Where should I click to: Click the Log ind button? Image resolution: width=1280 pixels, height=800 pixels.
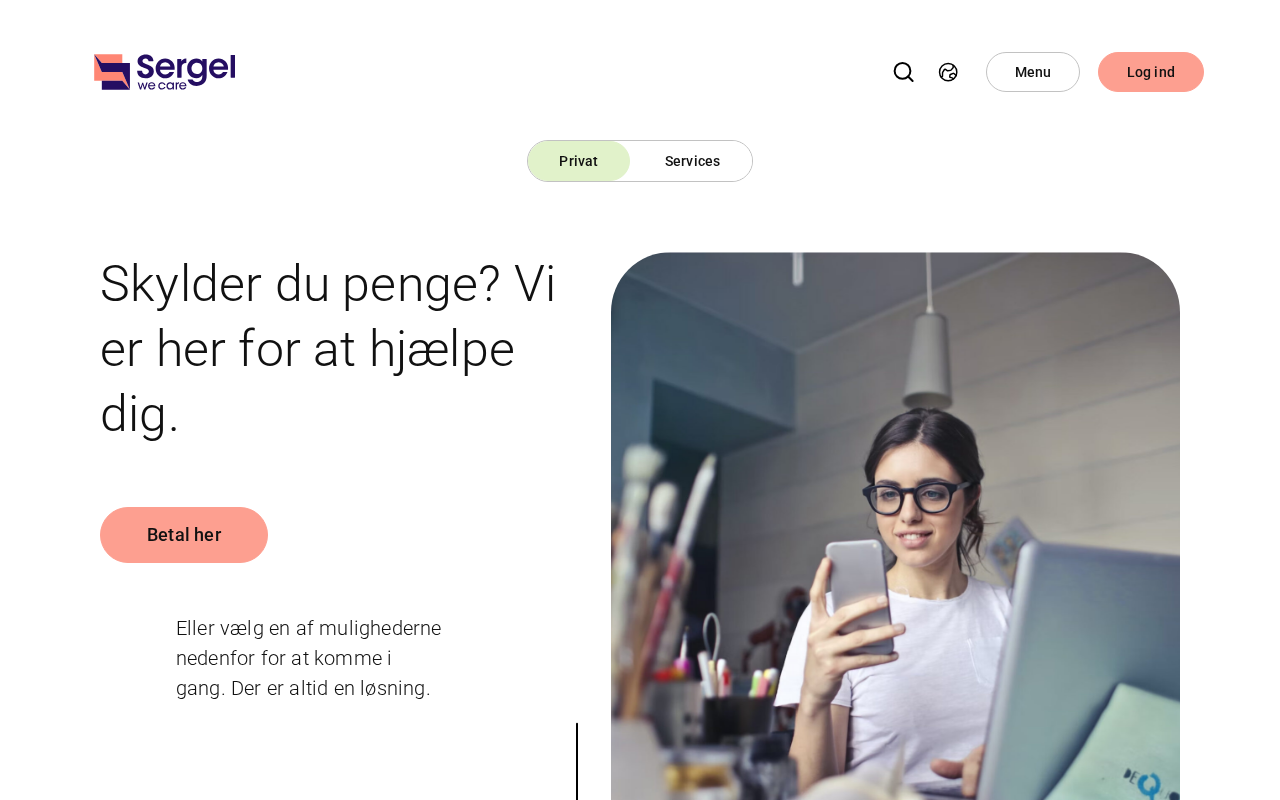[x=1151, y=72]
